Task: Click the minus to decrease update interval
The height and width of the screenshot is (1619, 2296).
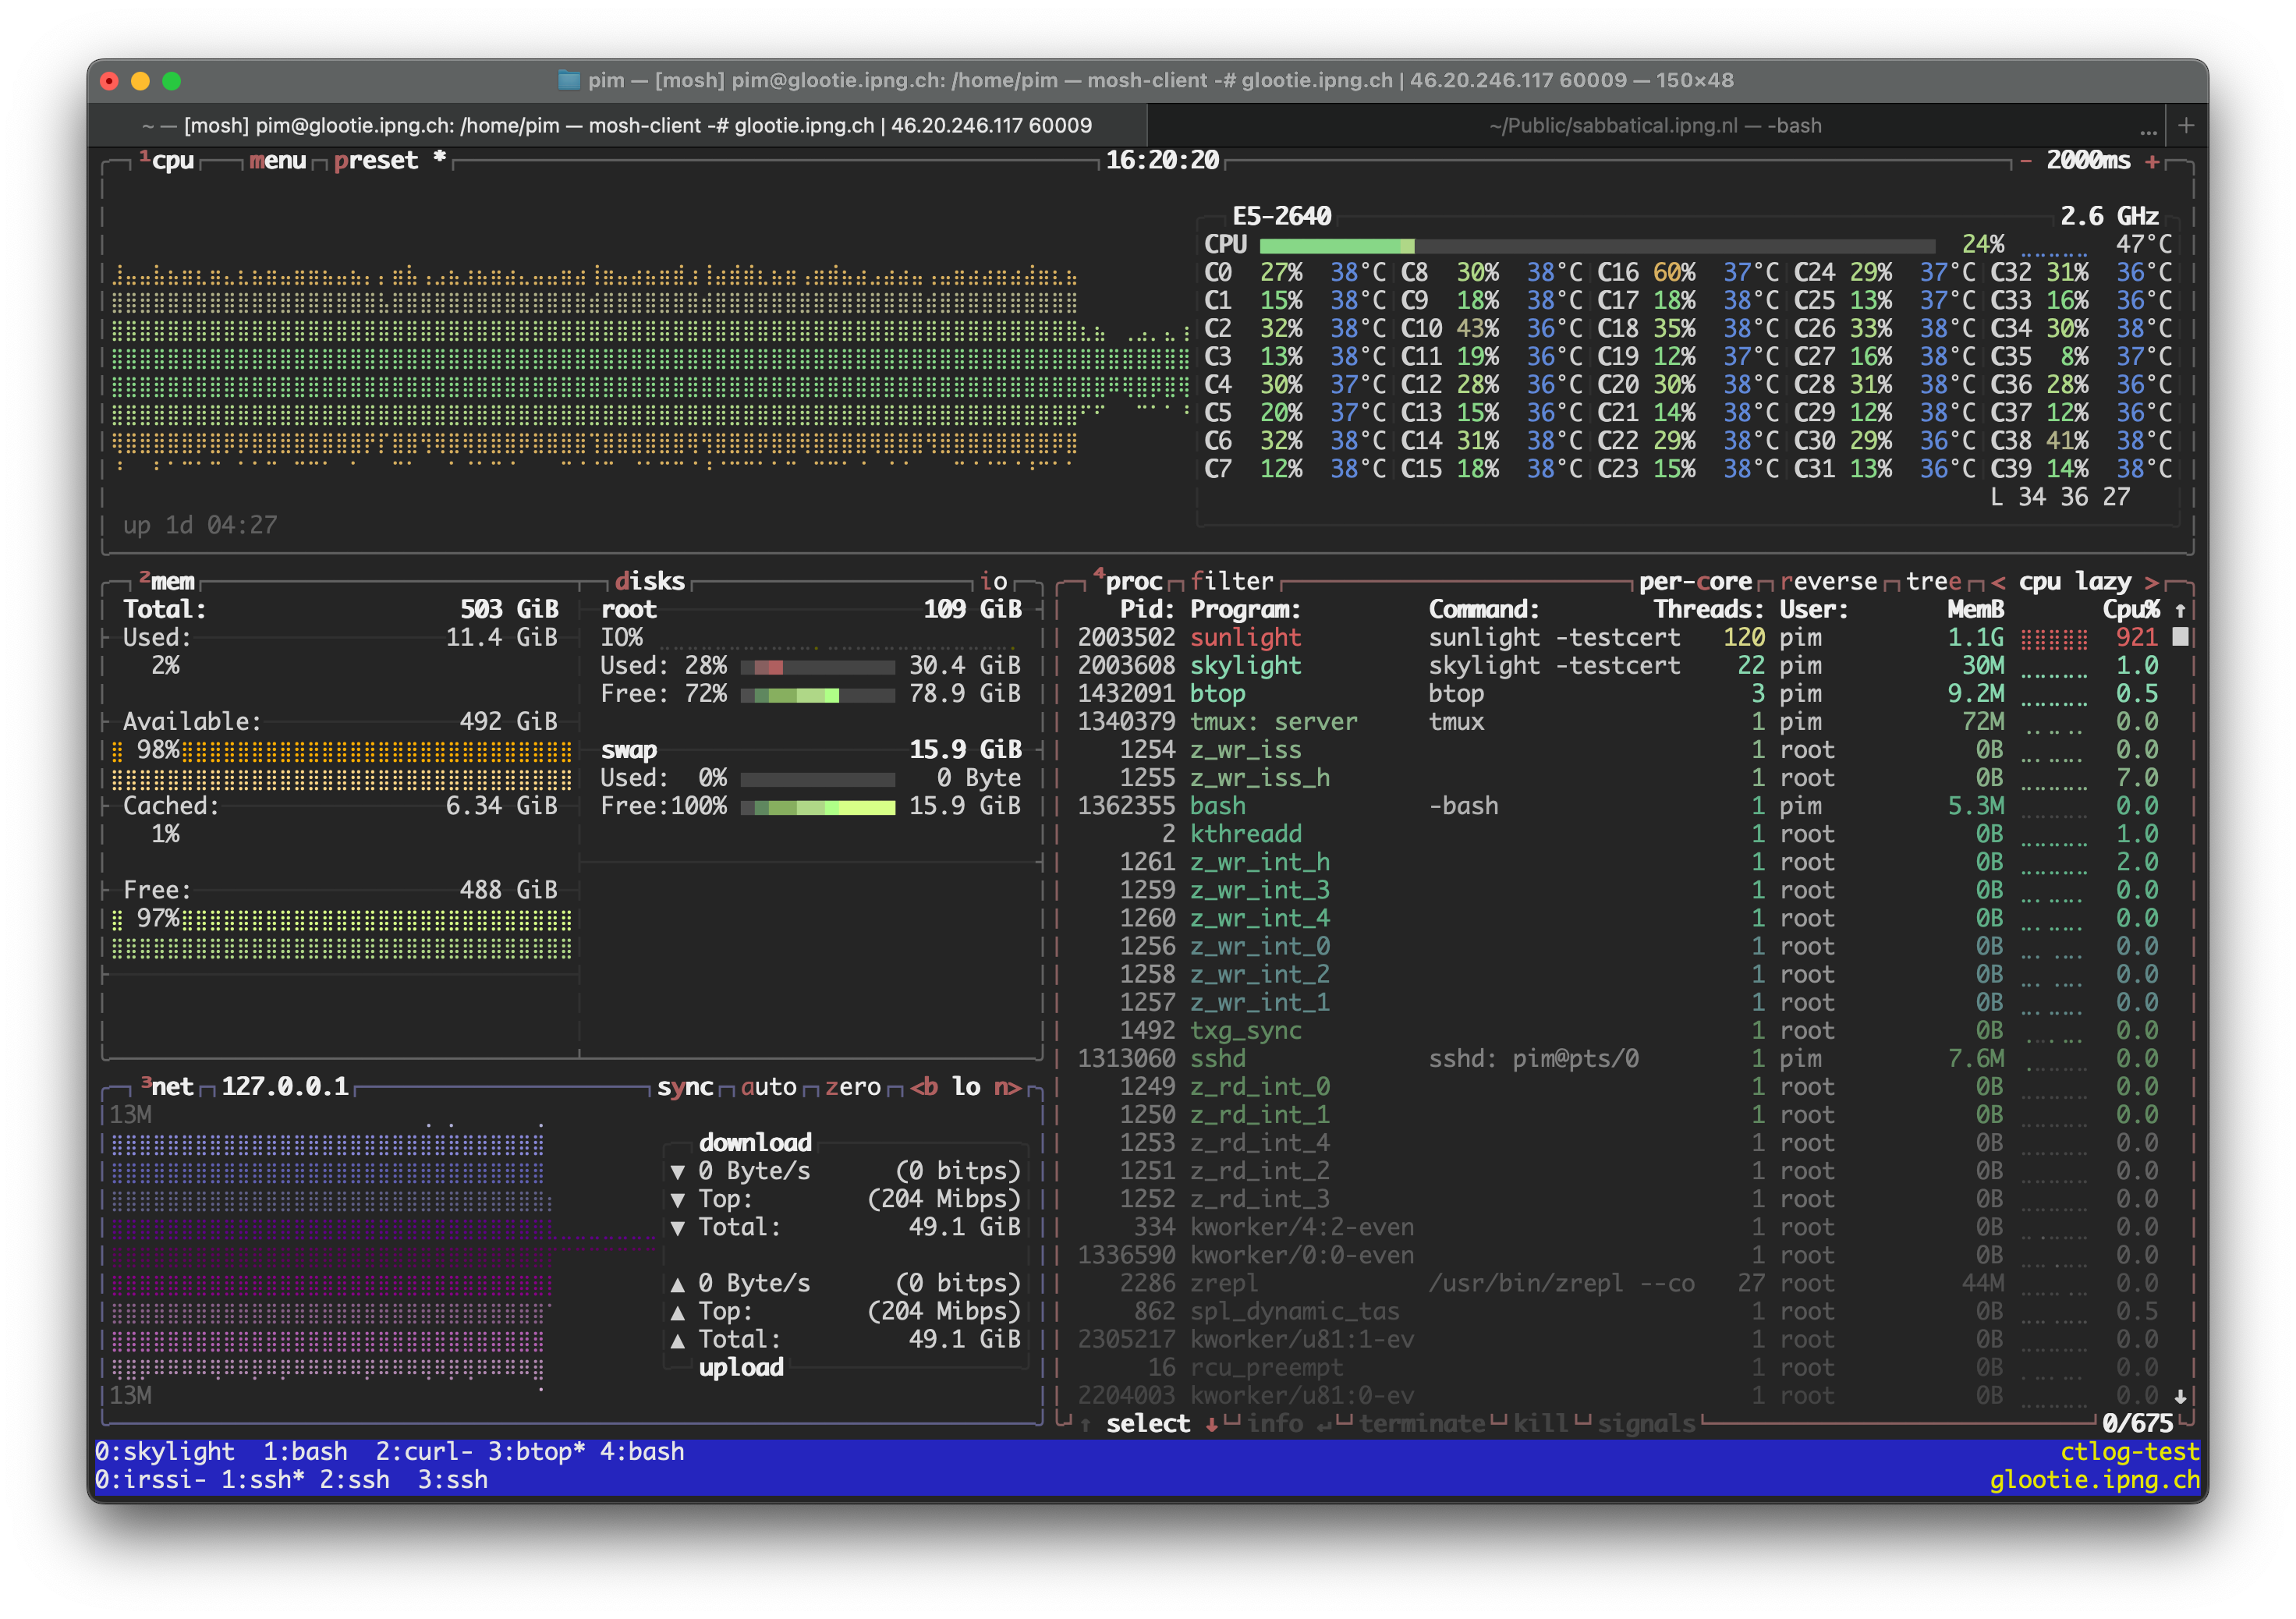Action: point(2025,161)
